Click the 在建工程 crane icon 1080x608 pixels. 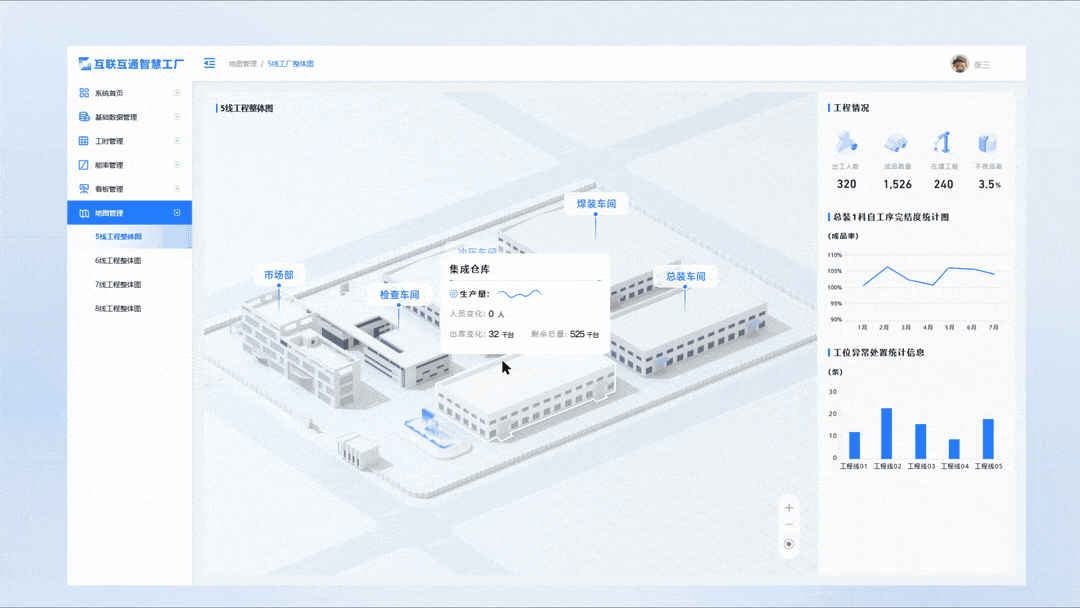[x=942, y=142]
